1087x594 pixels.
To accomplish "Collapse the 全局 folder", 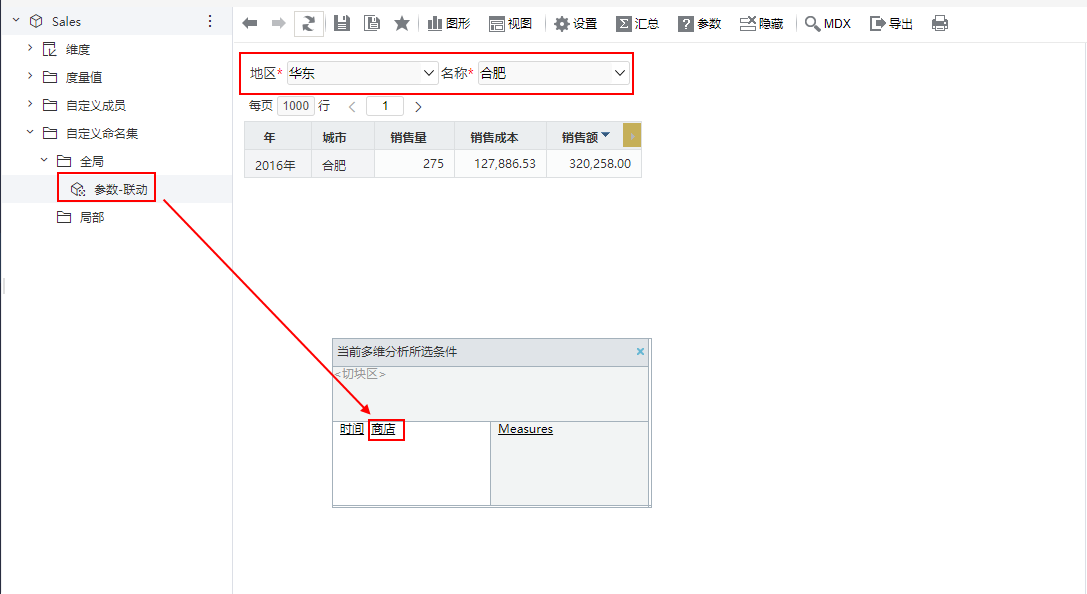I will (x=44, y=160).
